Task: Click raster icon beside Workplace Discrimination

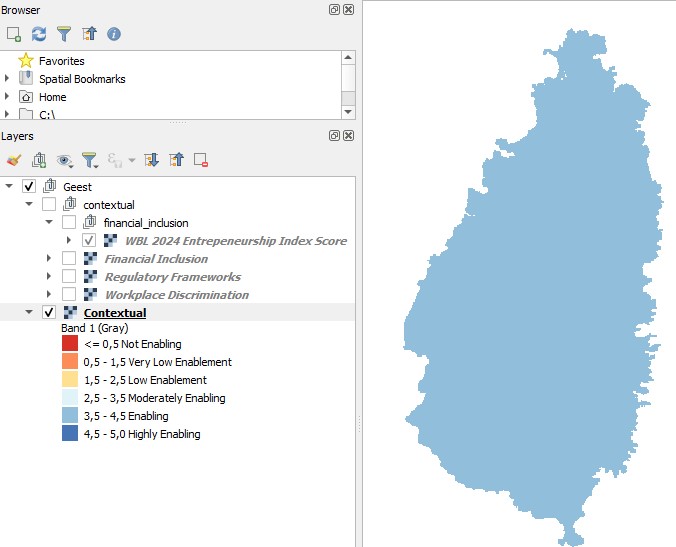Action: click(90, 294)
